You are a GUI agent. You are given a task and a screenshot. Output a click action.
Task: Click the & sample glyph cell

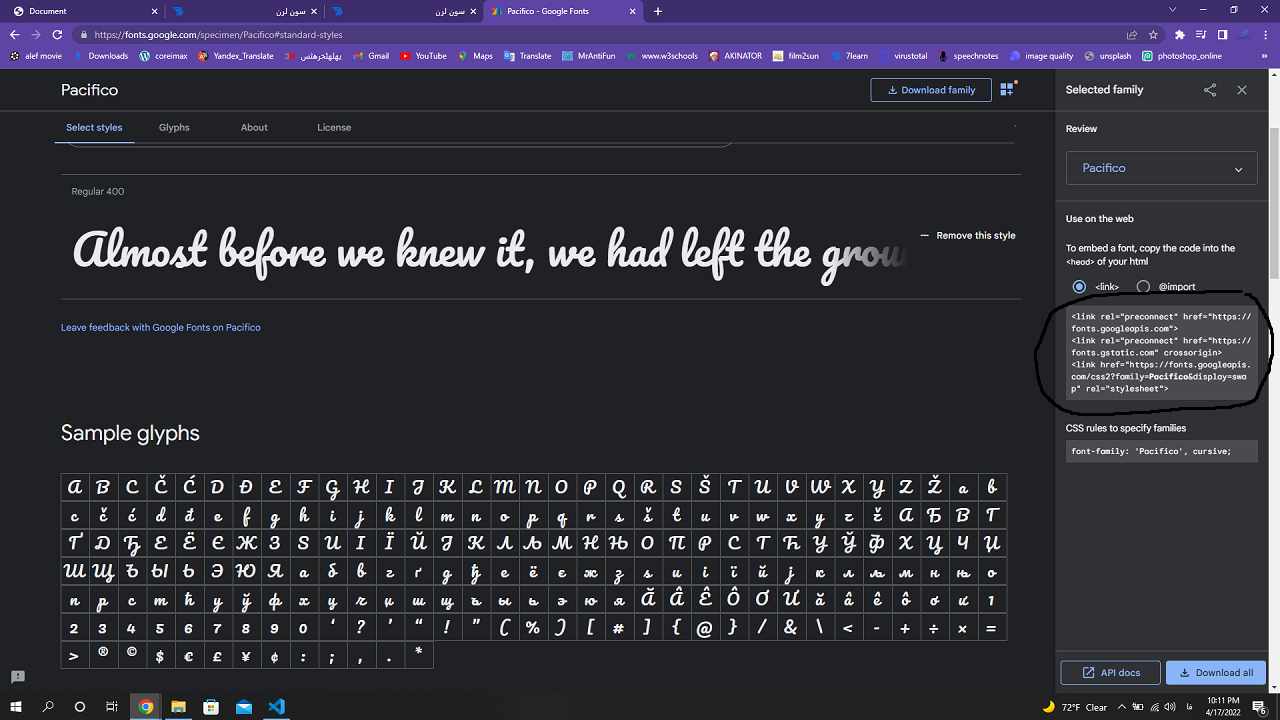(791, 628)
